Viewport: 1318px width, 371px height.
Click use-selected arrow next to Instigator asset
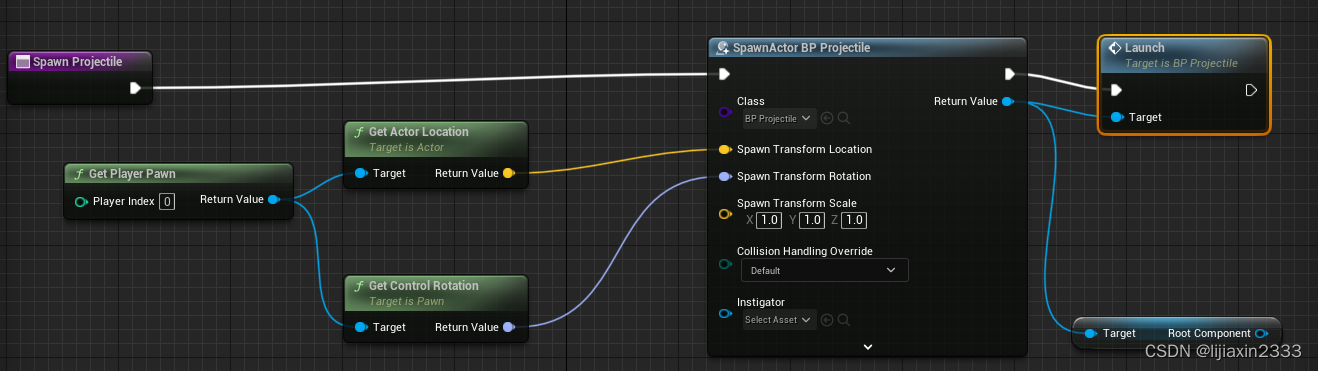[827, 320]
